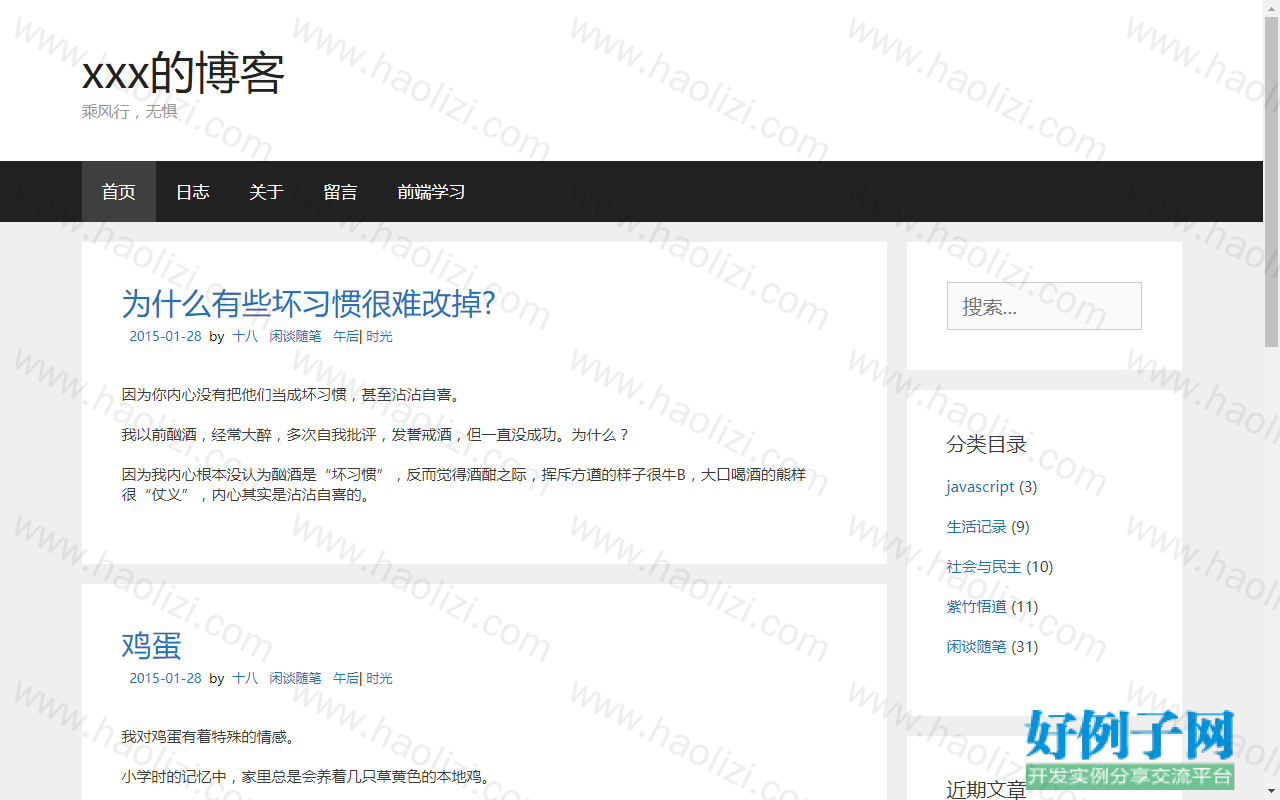Open 闲谈随笔 category under first post
Screen dimensions: 1280x800
295,337
